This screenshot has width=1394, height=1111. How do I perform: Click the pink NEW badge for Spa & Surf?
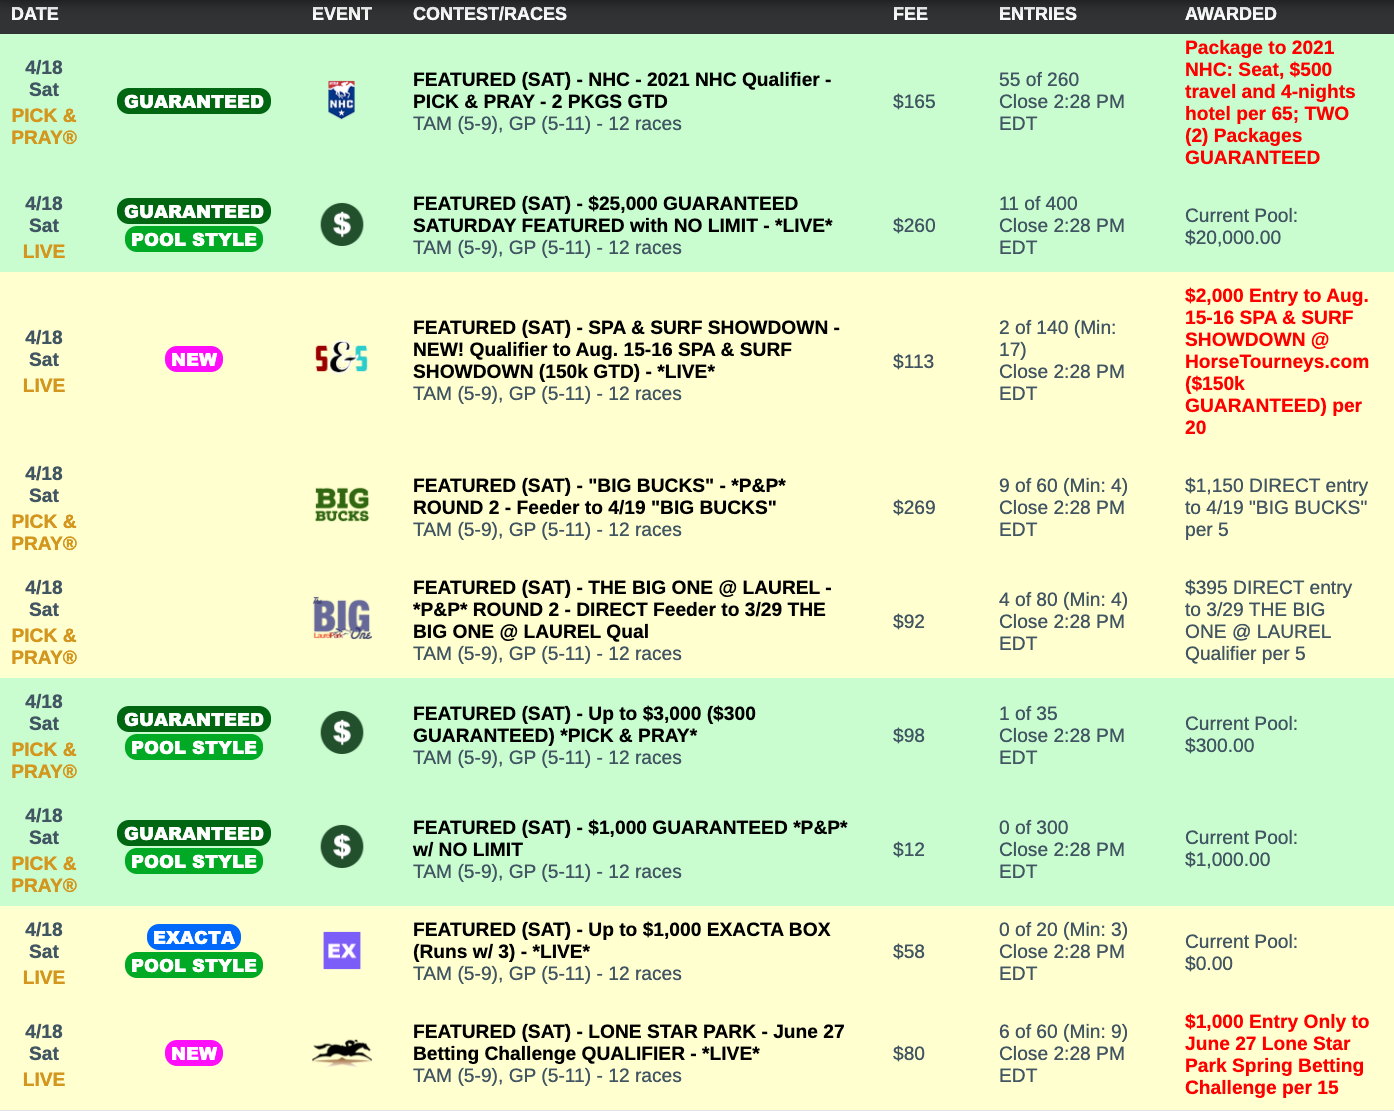194,359
